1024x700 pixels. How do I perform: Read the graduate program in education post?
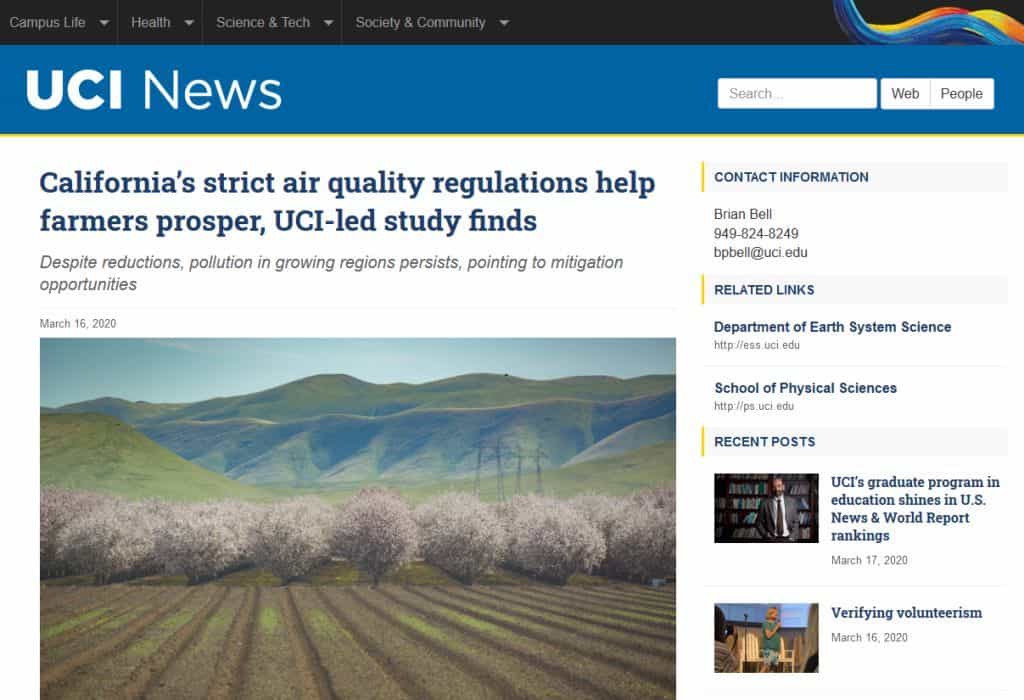click(x=915, y=509)
